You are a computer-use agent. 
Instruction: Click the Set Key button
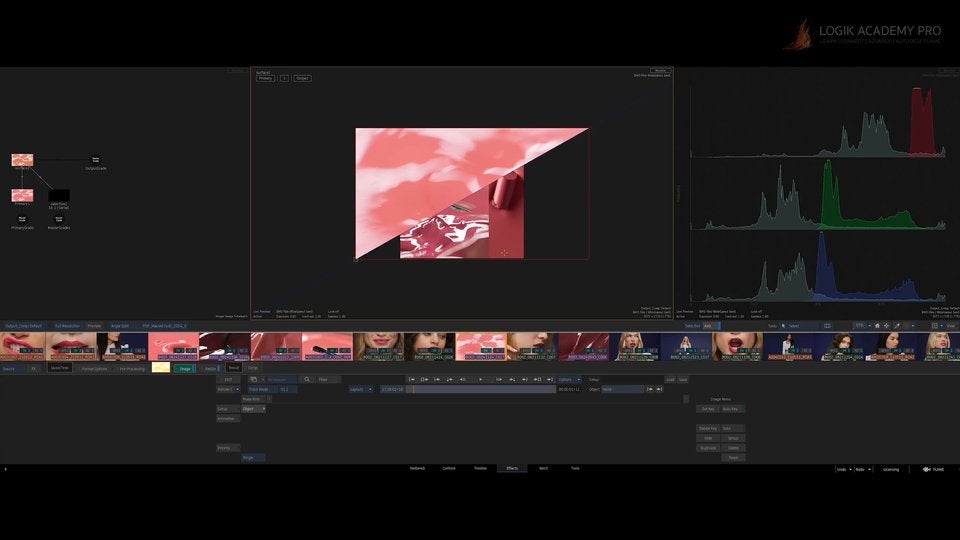click(x=708, y=409)
